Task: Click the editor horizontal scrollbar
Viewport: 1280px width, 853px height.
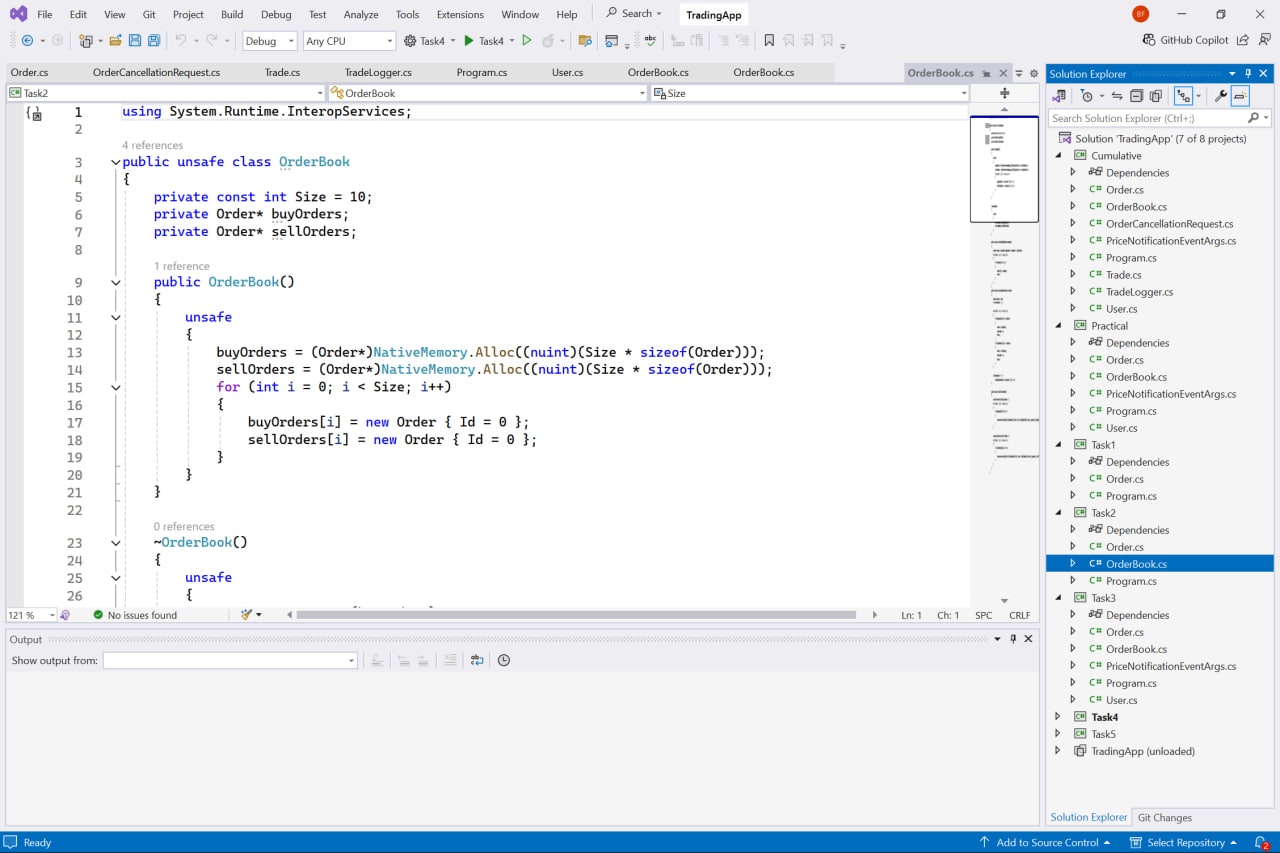Action: pos(576,615)
